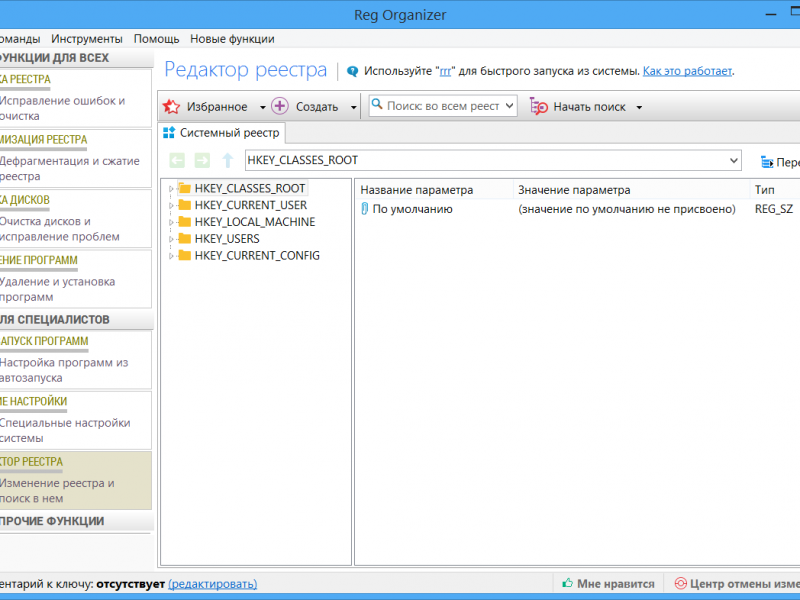This screenshot has height=600, width=800.
Task: Expand the HKEY_LOCAL_MACHINE tree node
Action: coord(171,222)
